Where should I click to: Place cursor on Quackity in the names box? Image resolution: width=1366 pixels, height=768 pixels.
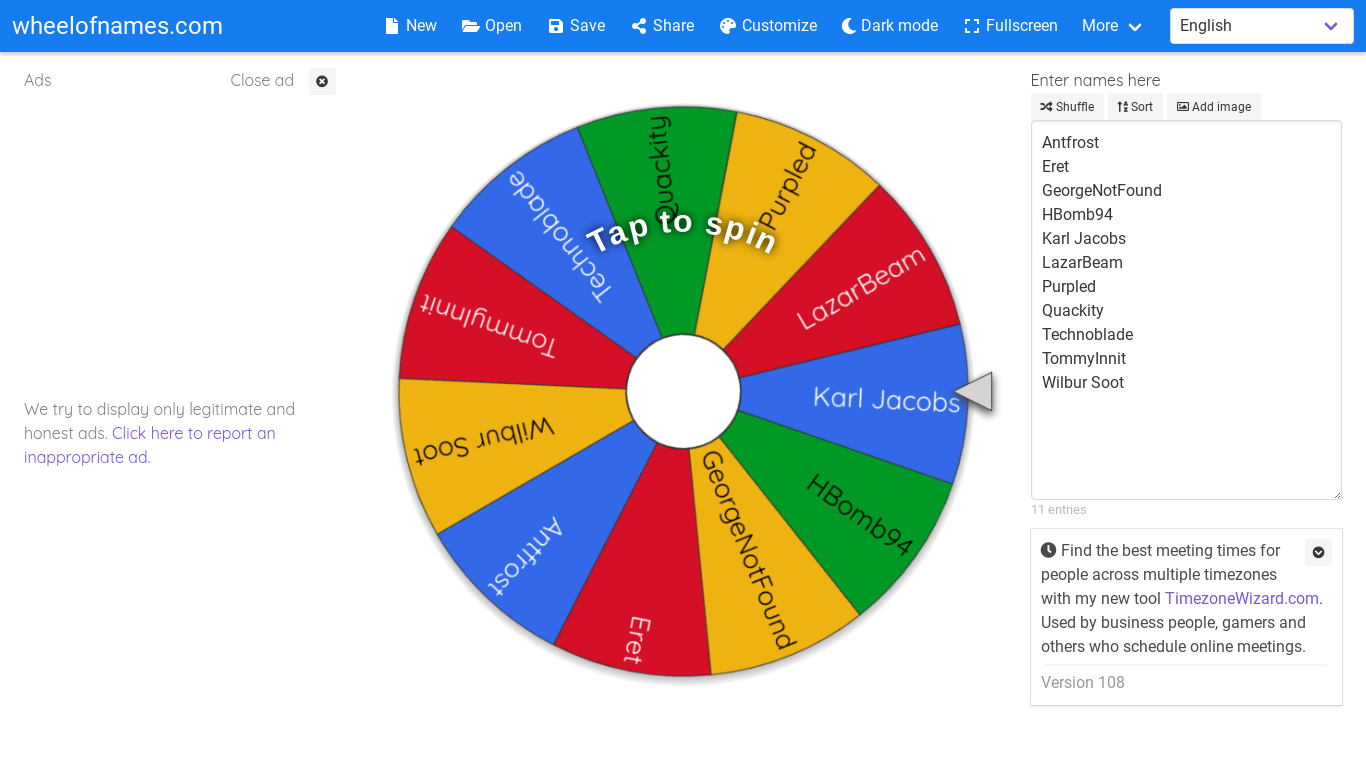[x=1073, y=311]
